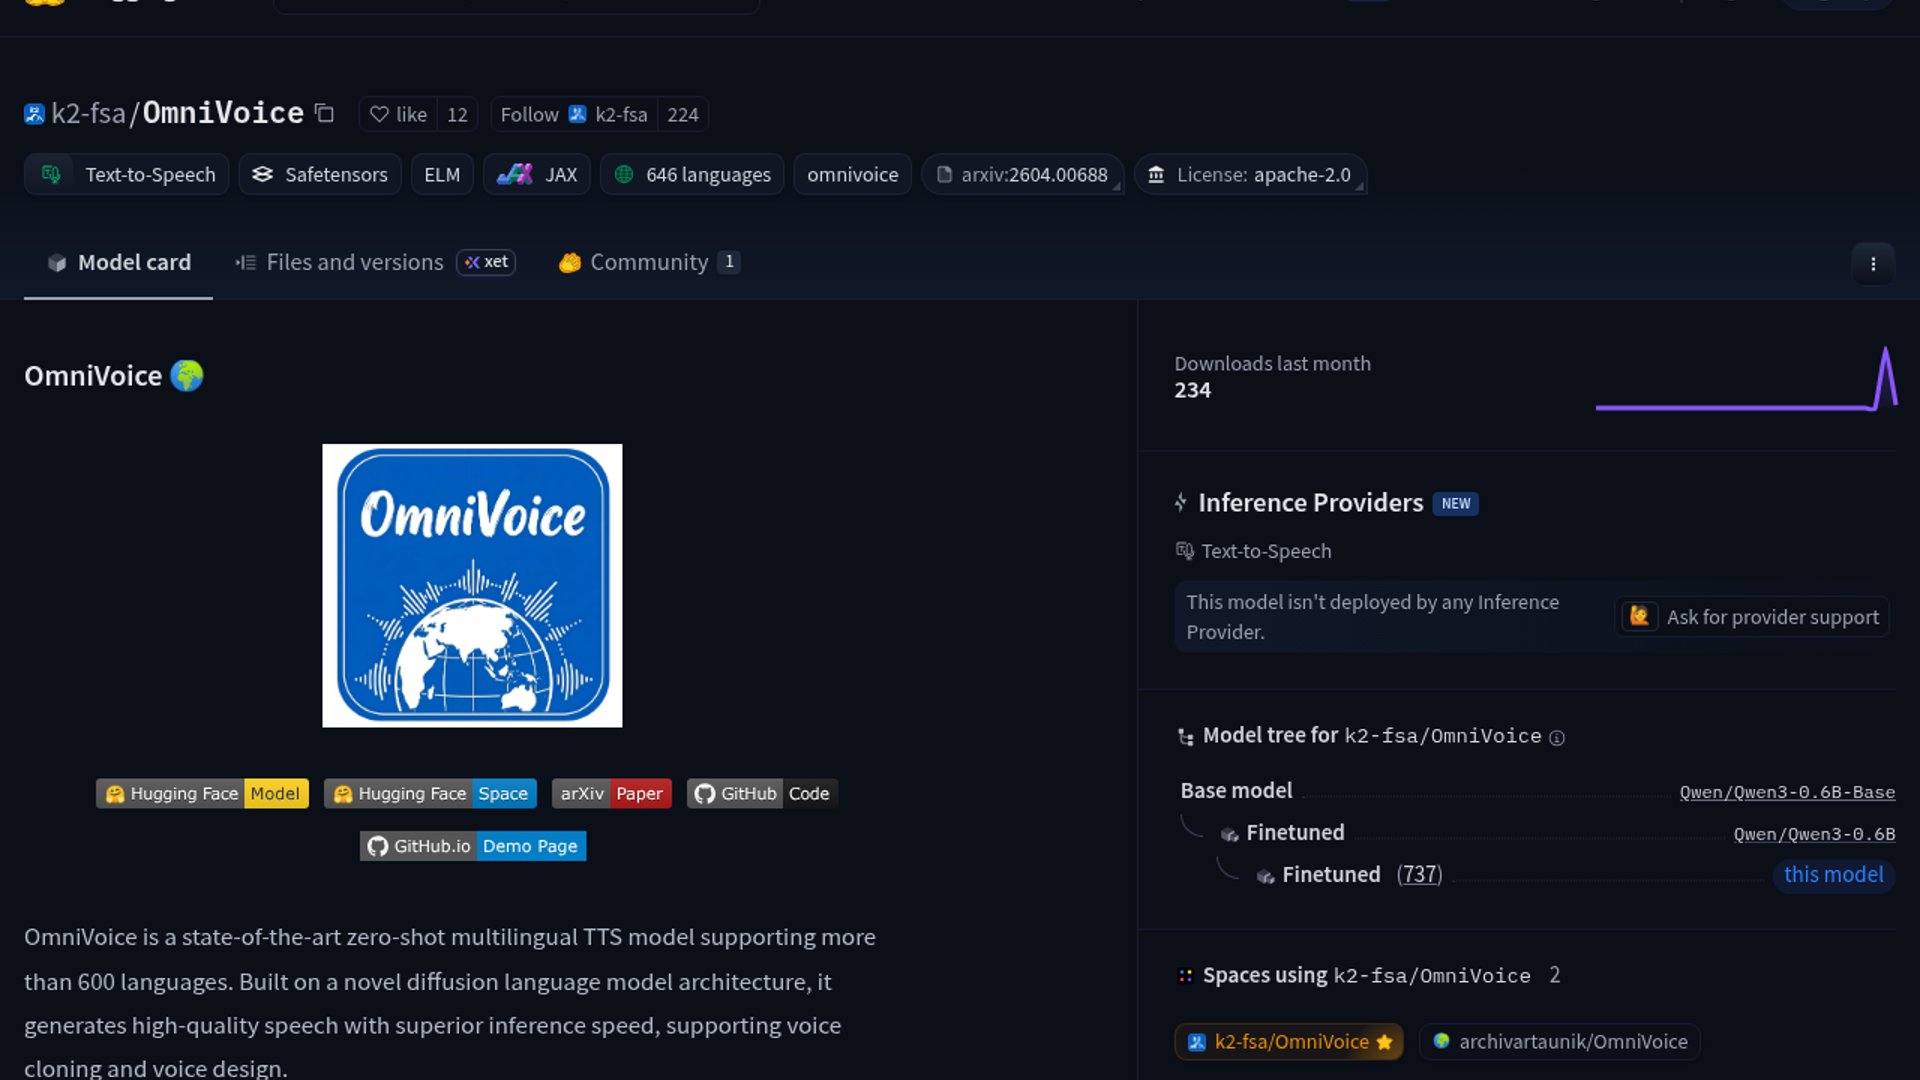Select the JAX tag
Image resolution: width=1920 pixels, height=1080 pixels.
pyautogui.click(x=537, y=174)
